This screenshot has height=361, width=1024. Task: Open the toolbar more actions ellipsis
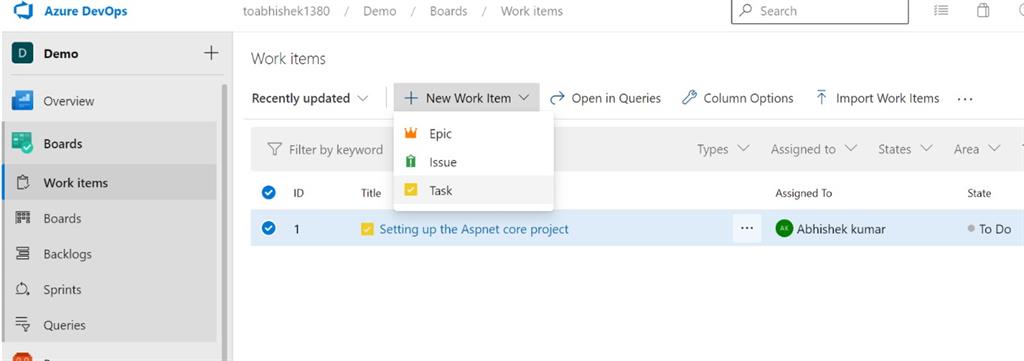click(x=965, y=99)
